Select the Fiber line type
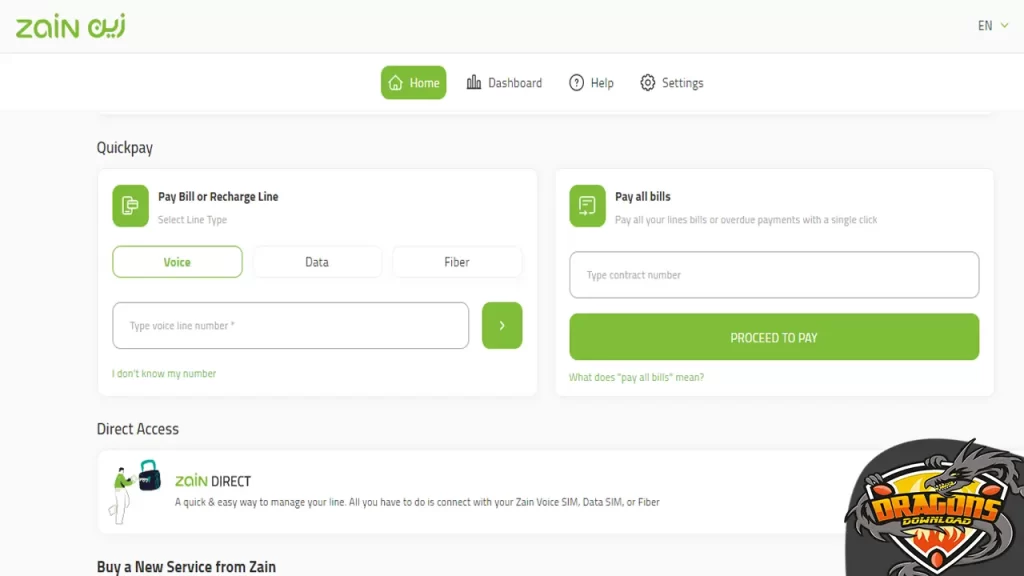This screenshot has width=1024, height=576. tap(457, 262)
